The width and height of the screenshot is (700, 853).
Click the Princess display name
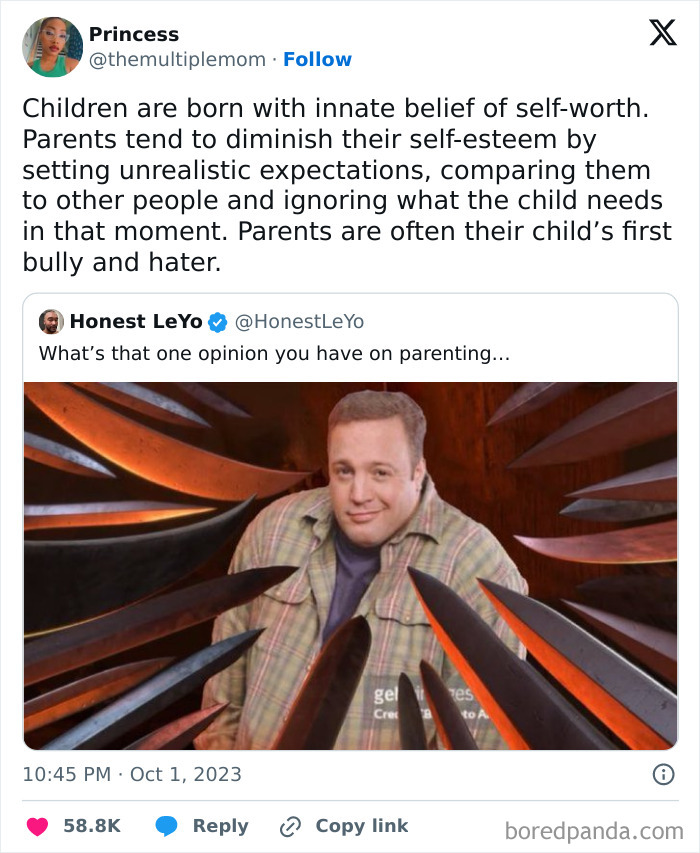[x=134, y=33]
